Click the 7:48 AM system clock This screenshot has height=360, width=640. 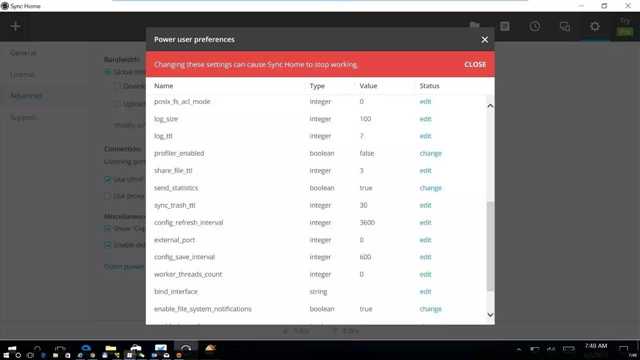coord(596,346)
